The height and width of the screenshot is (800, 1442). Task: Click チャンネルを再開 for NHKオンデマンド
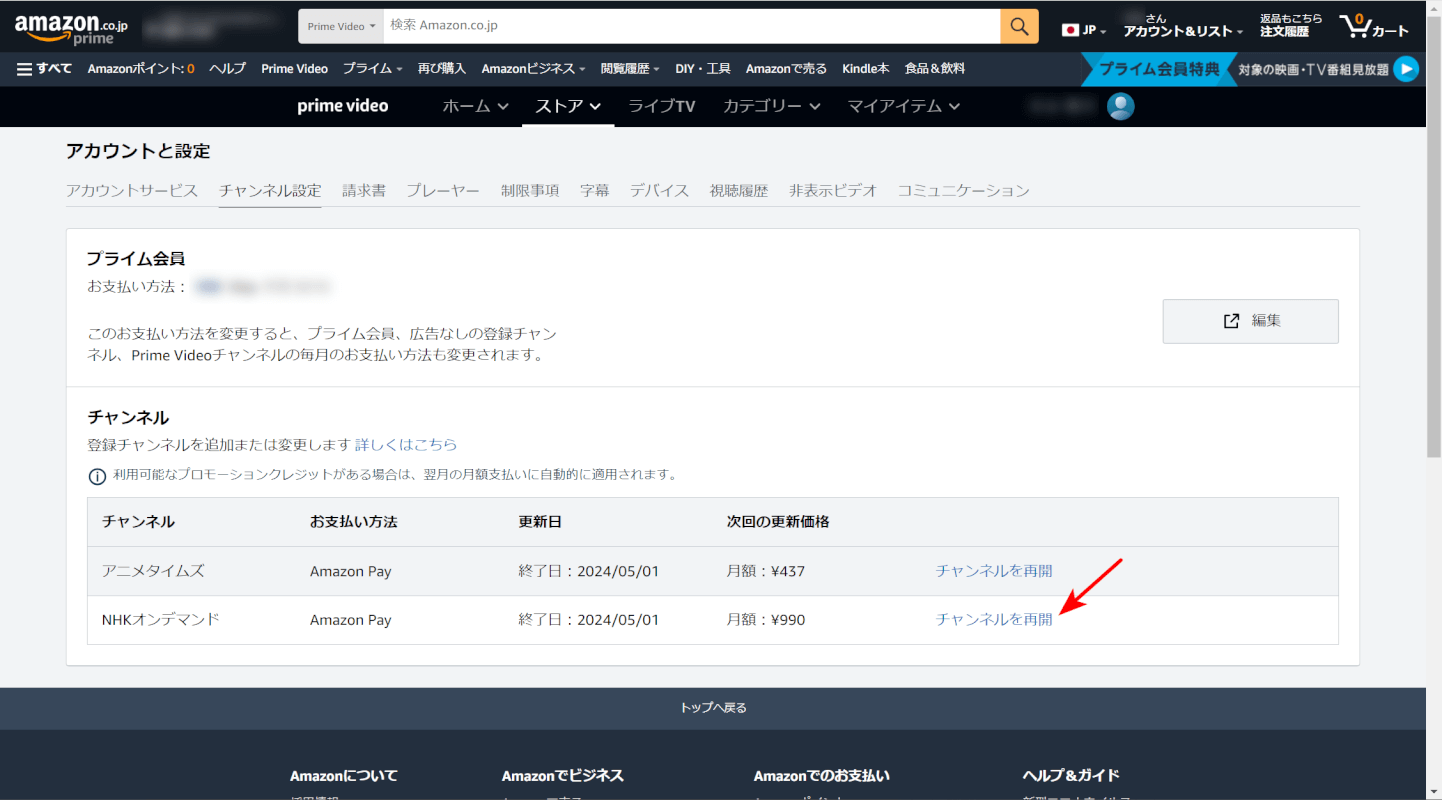click(x=994, y=620)
